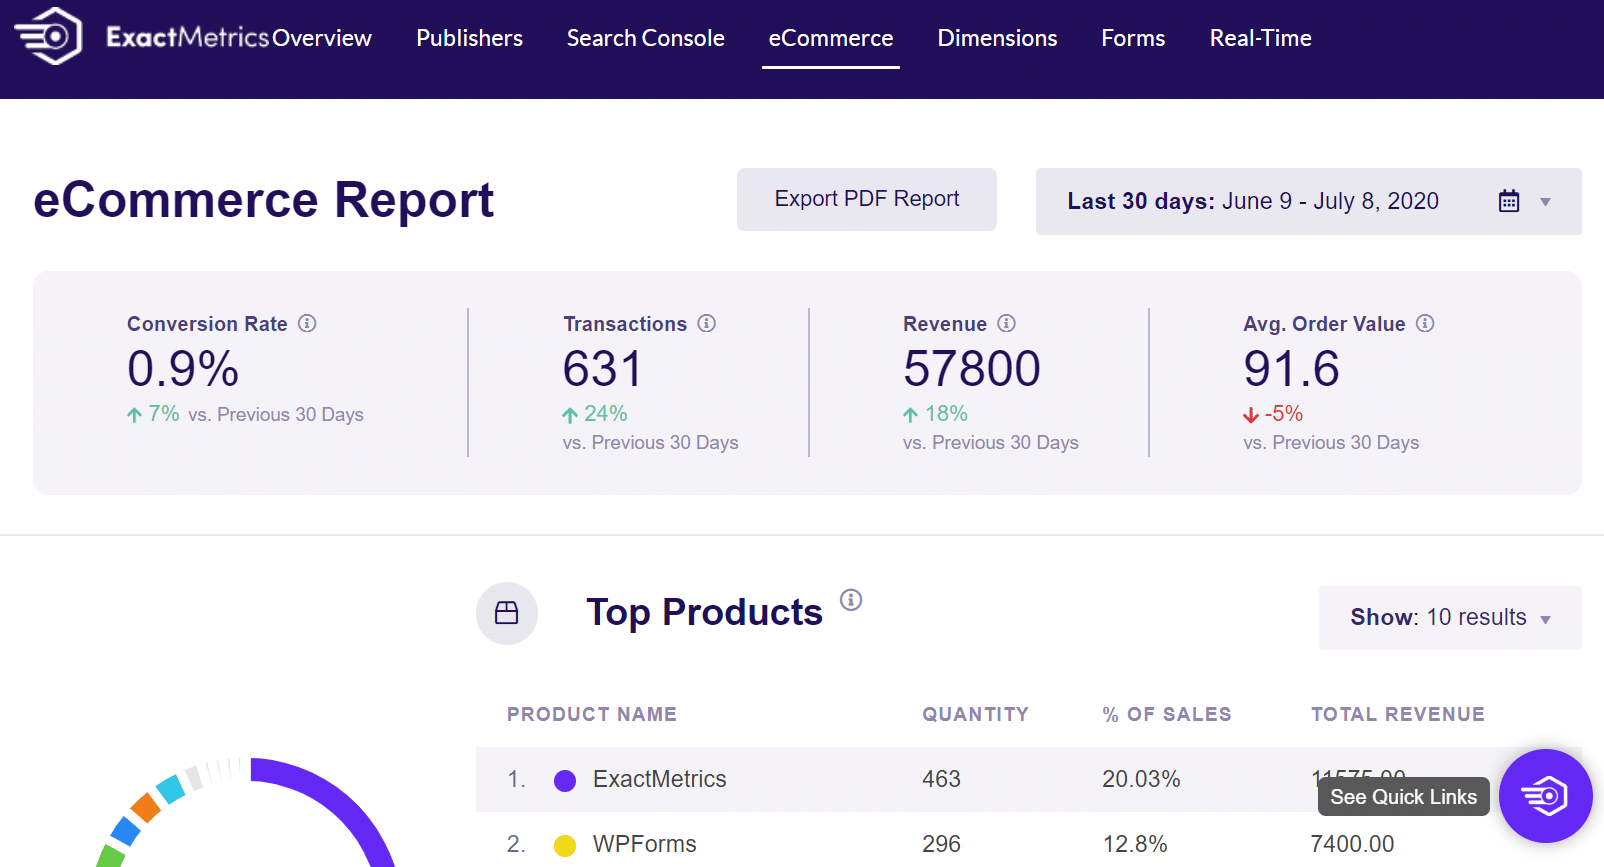This screenshot has width=1604, height=867.
Task: Click the 12.8% sales value
Action: pos(1135,844)
